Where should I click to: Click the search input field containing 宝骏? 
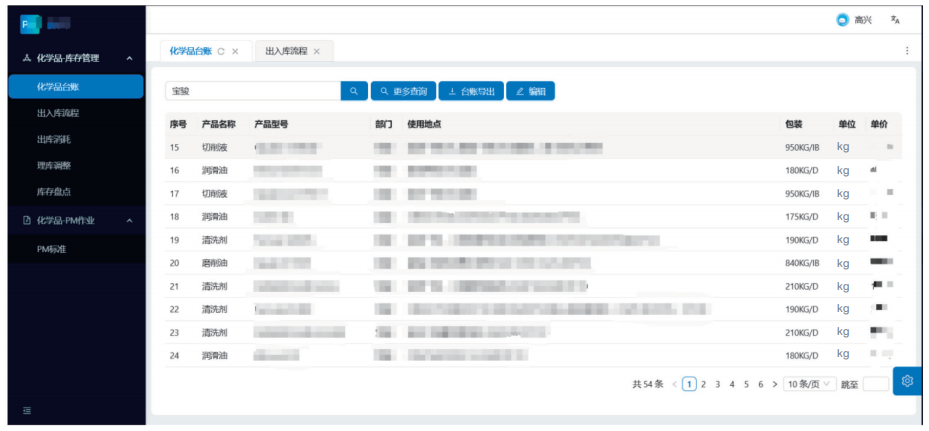[252, 91]
